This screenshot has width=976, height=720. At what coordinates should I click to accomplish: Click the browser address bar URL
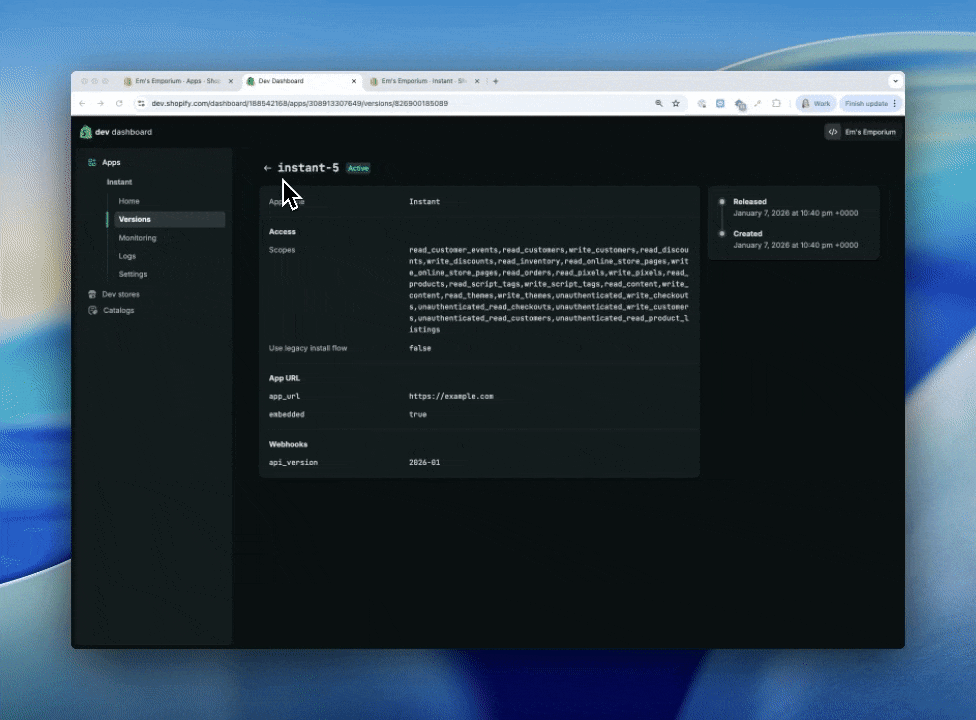pyautogui.click(x=300, y=103)
